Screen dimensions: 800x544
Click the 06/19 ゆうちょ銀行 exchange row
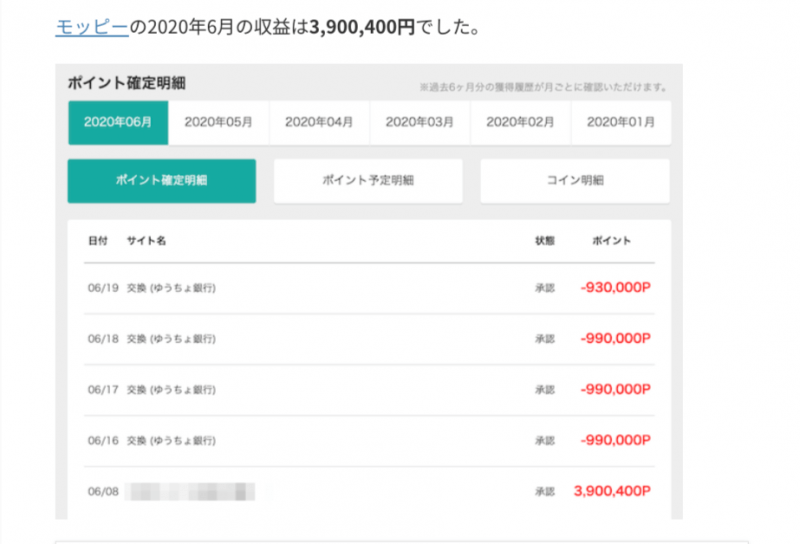tap(369, 288)
